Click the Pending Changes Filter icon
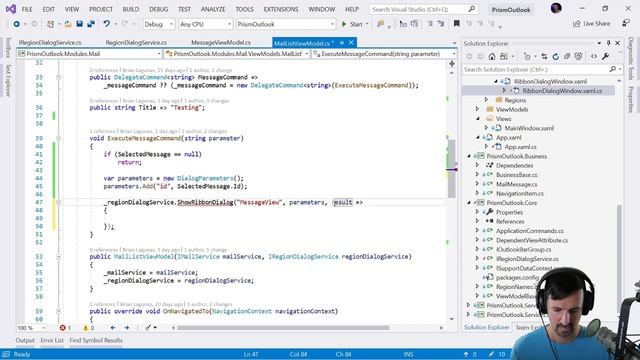640x360 pixels. click(x=527, y=56)
